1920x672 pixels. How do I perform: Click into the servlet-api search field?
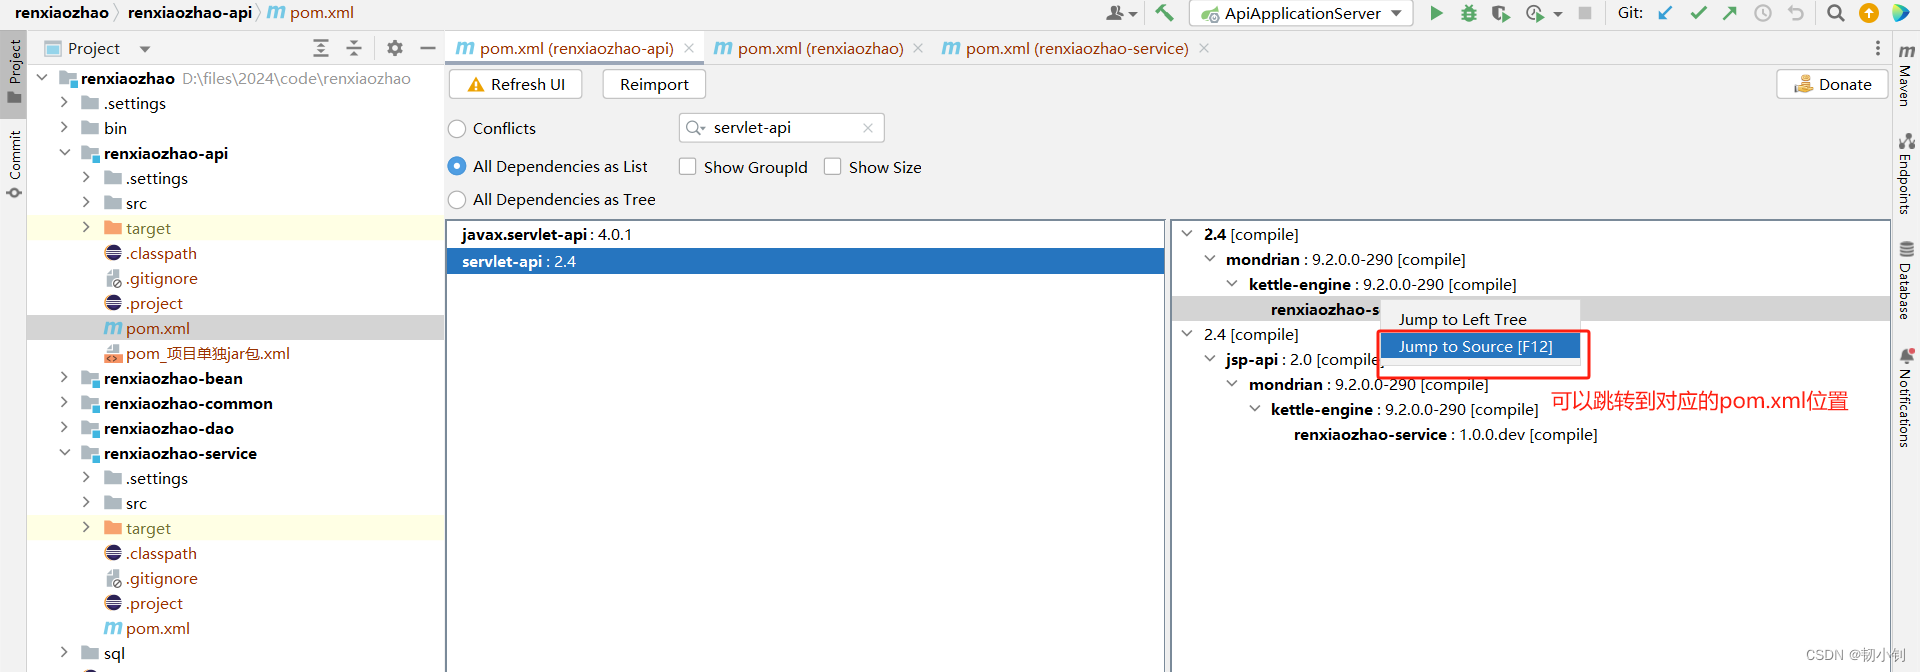click(782, 128)
